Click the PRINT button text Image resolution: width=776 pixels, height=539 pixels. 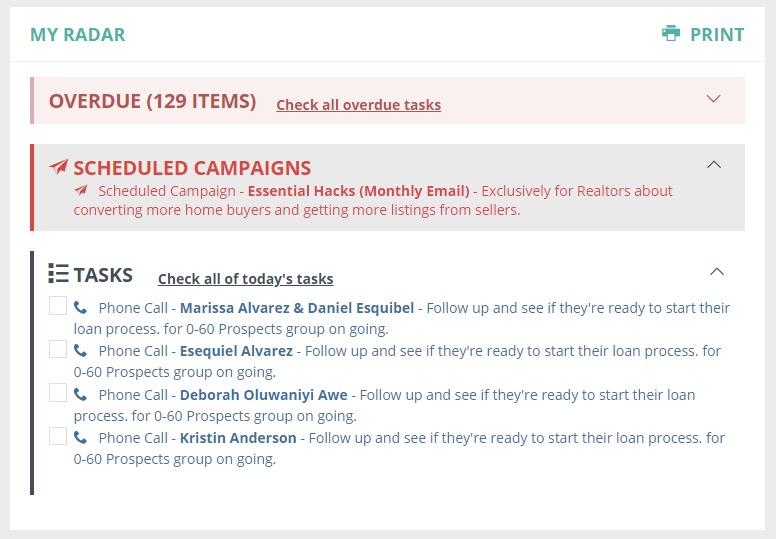click(717, 35)
